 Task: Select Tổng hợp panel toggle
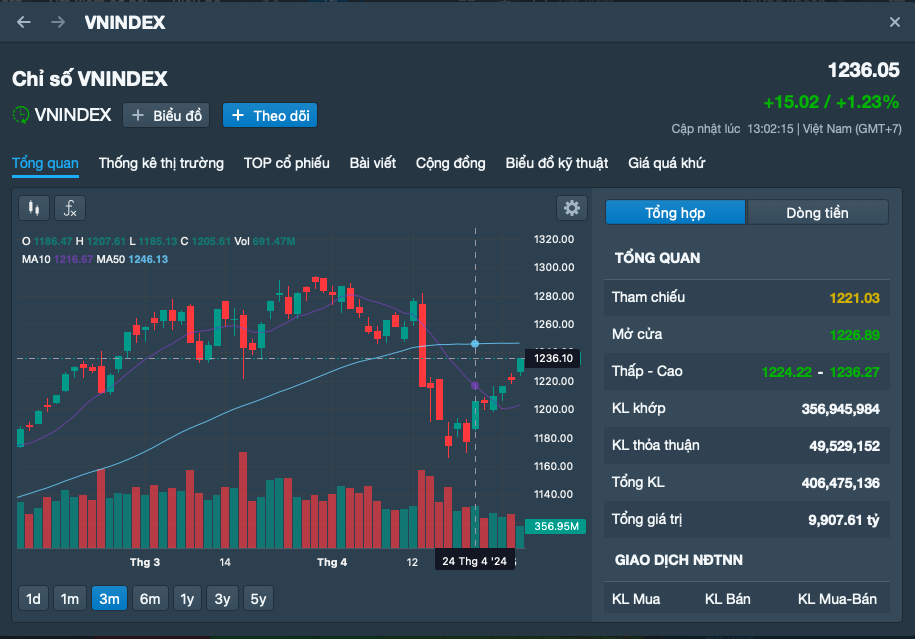(x=675, y=212)
